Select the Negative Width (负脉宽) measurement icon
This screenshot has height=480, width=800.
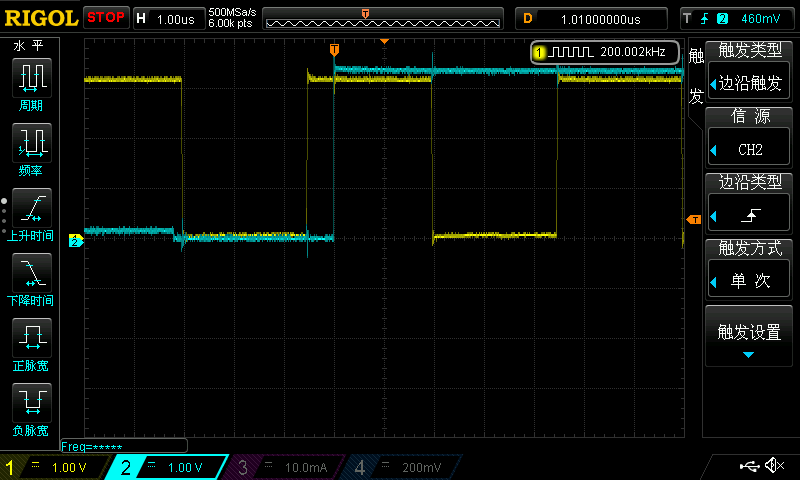pos(32,402)
